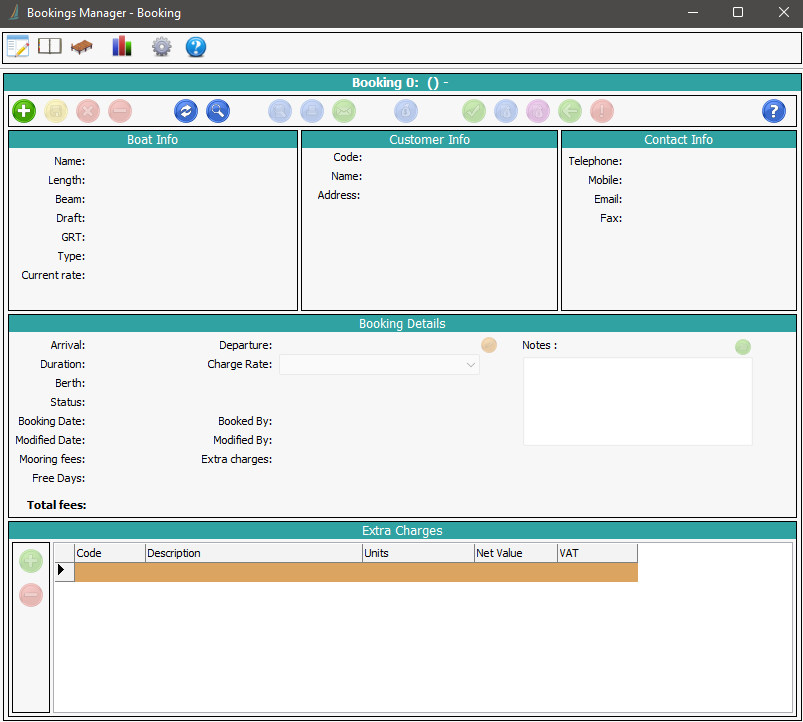Click the 'Total fees:' label
Viewport: 803px width, 722px height.
coord(56,505)
